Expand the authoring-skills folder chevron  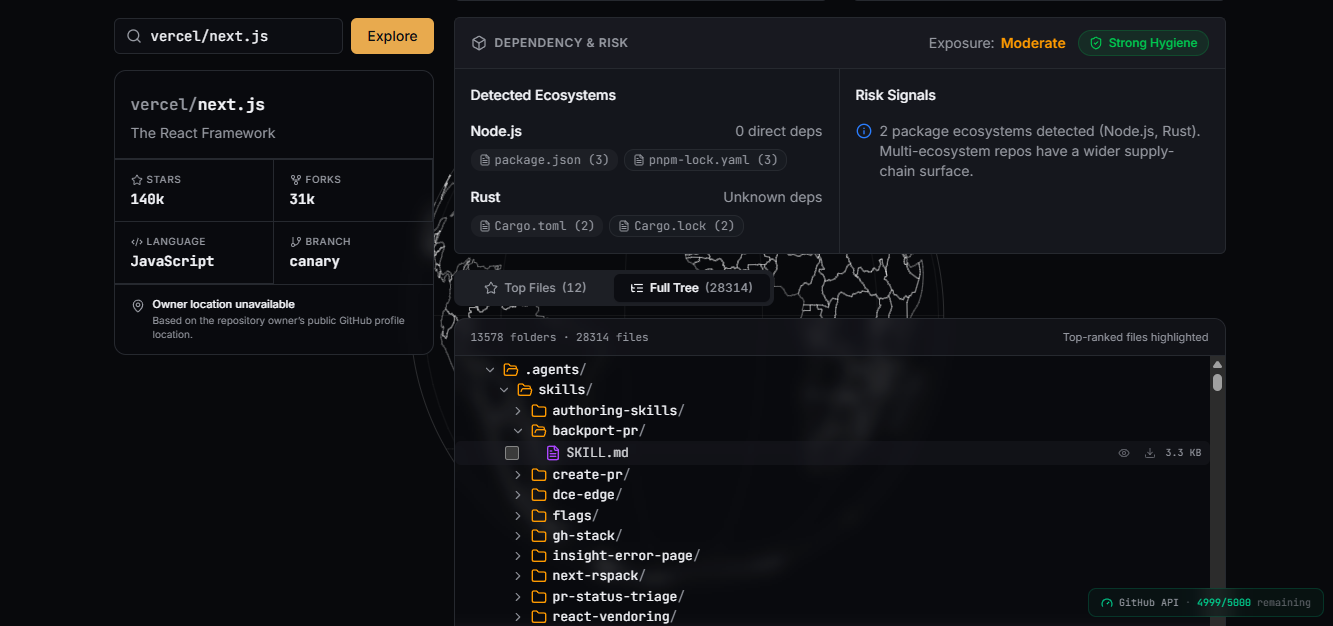pos(518,411)
